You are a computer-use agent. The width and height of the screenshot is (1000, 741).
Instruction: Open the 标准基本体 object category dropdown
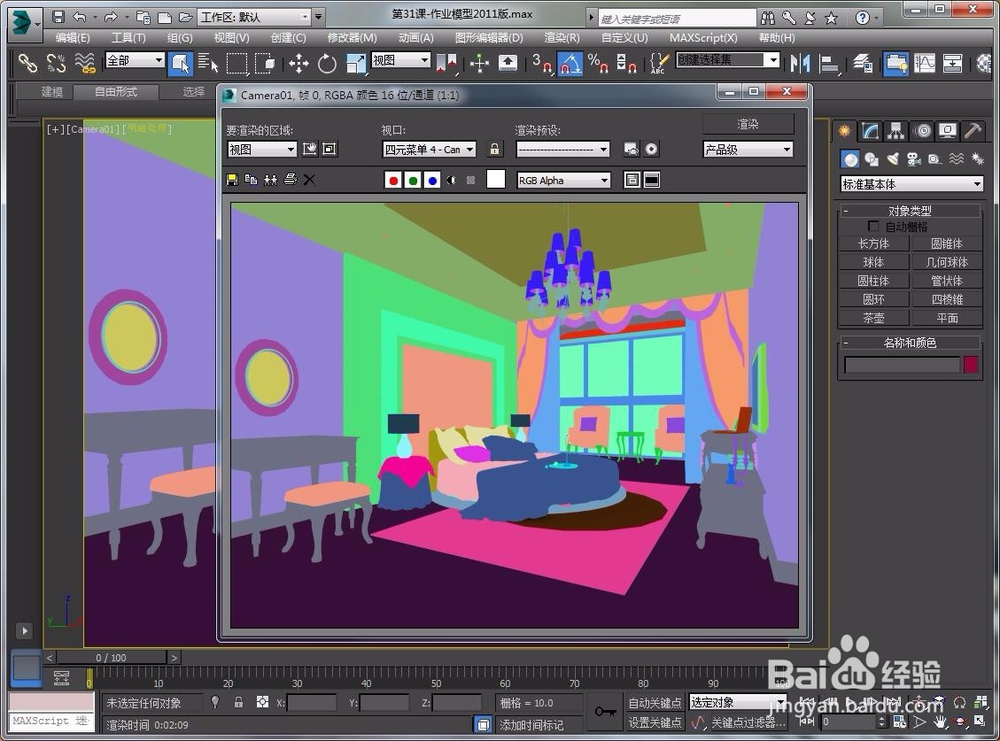[912, 184]
